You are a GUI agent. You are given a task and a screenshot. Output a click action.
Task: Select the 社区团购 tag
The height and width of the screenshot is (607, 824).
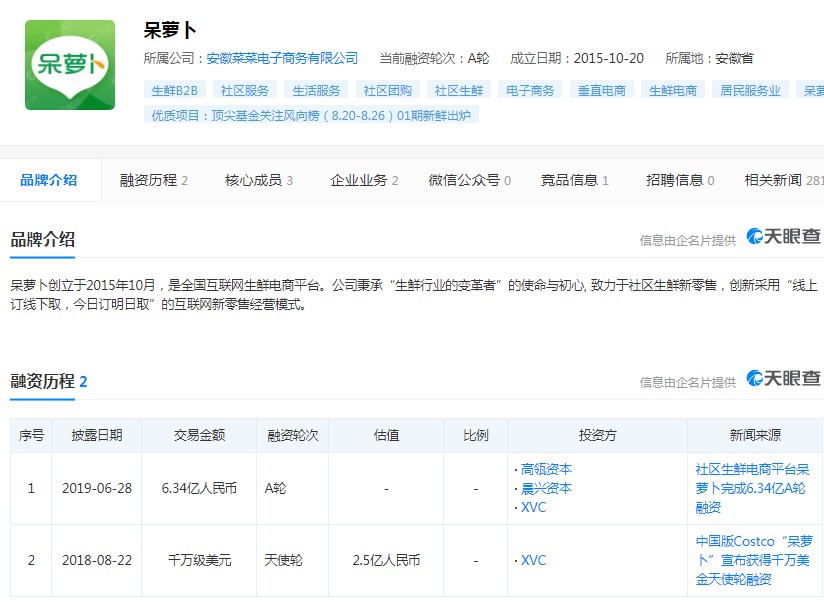pos(388,90)
